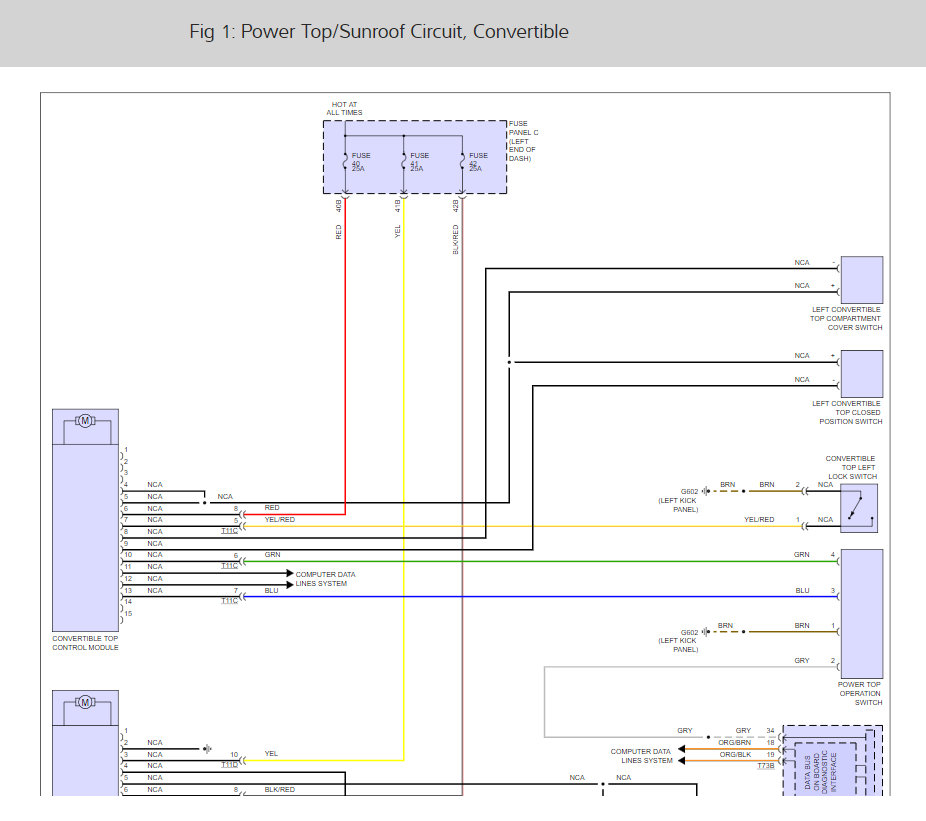Click the Power Top Operation Switch box
Screen dimensions: 926x821
[862, 614]
